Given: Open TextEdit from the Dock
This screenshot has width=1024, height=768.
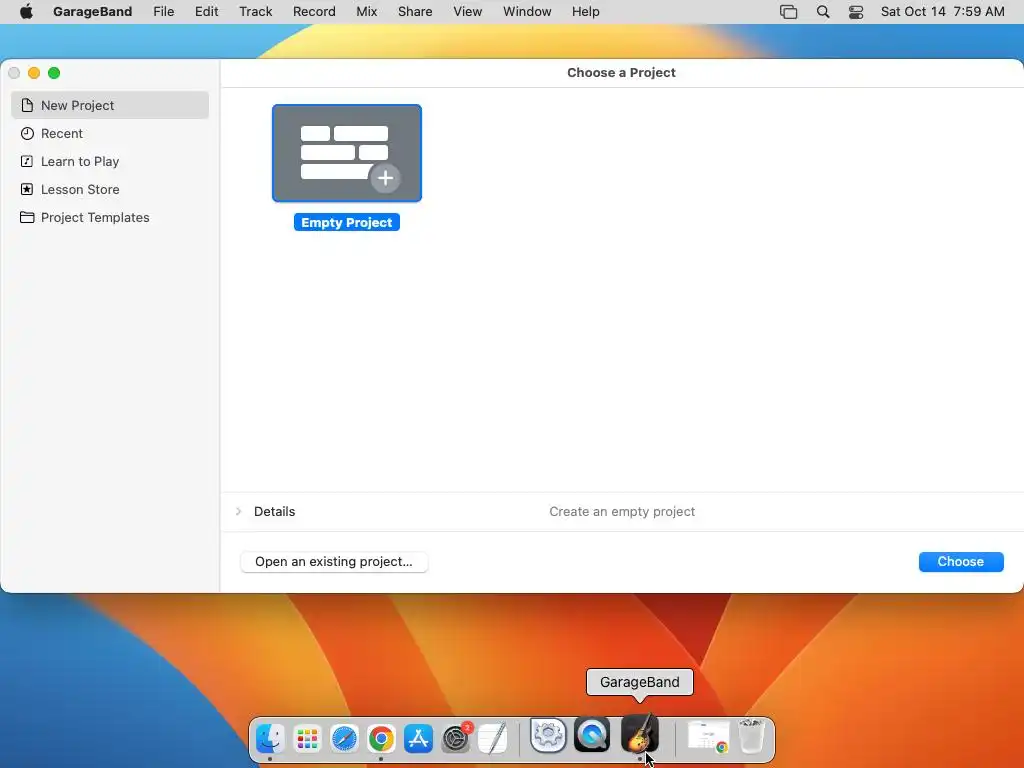Looking at the screenshot, I should 492,739.
